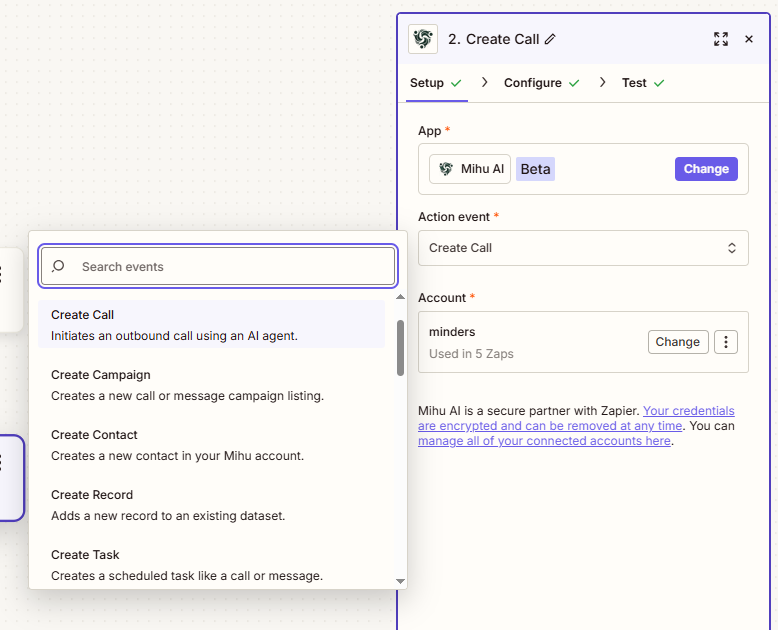Select Create Campaign event option

tap(211, 385)
